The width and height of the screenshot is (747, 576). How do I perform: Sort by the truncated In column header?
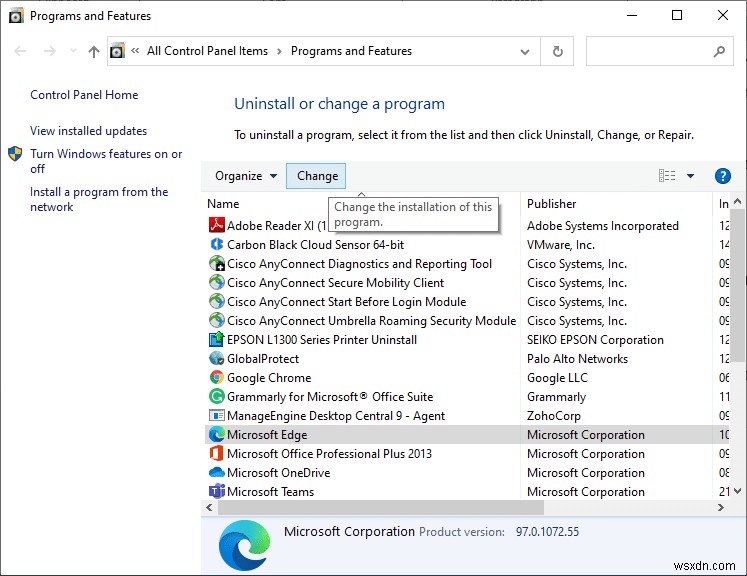[x=723, y=204]
